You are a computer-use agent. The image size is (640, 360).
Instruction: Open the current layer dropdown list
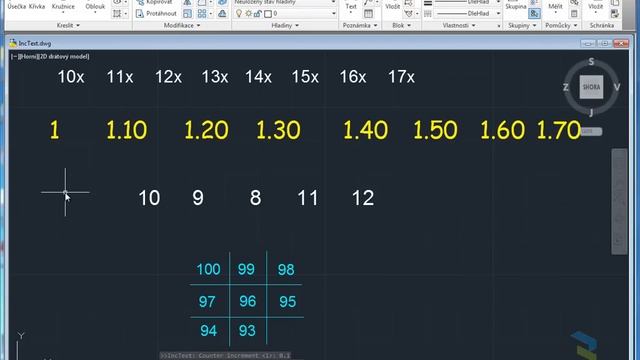point(334,14)
